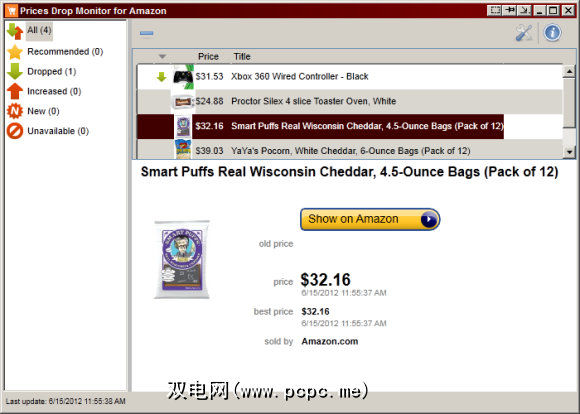Select the Unavailable filter

pyautogui.click(x=48, y=131)
